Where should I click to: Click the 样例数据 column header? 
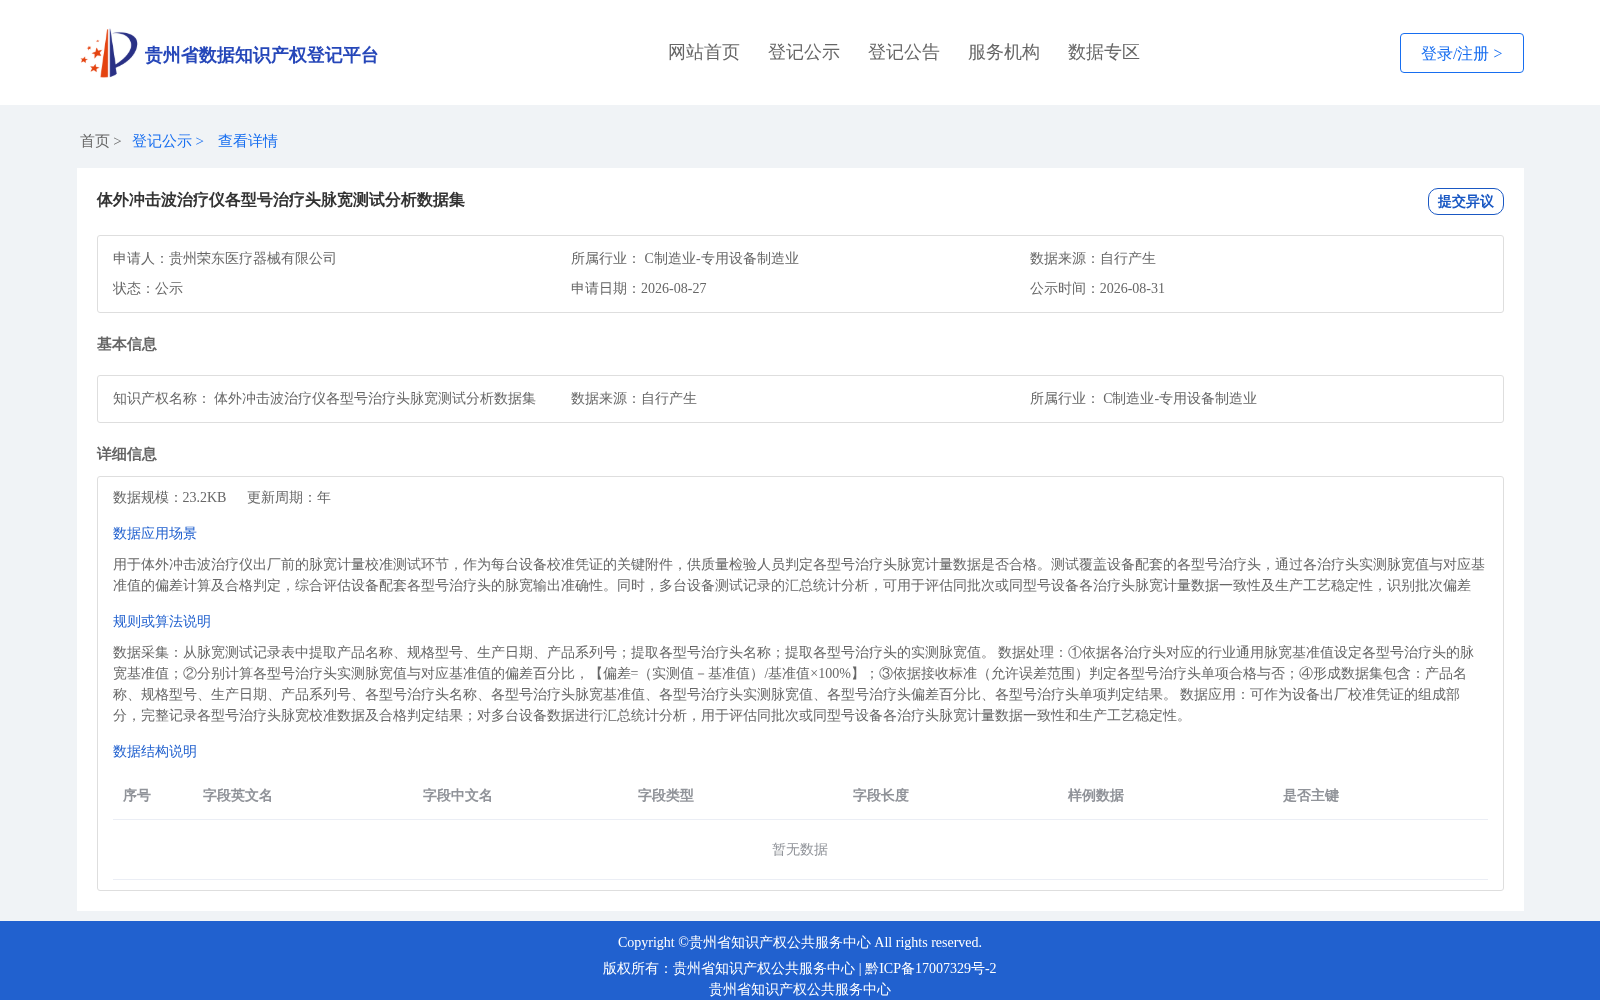click(1096, 796)
